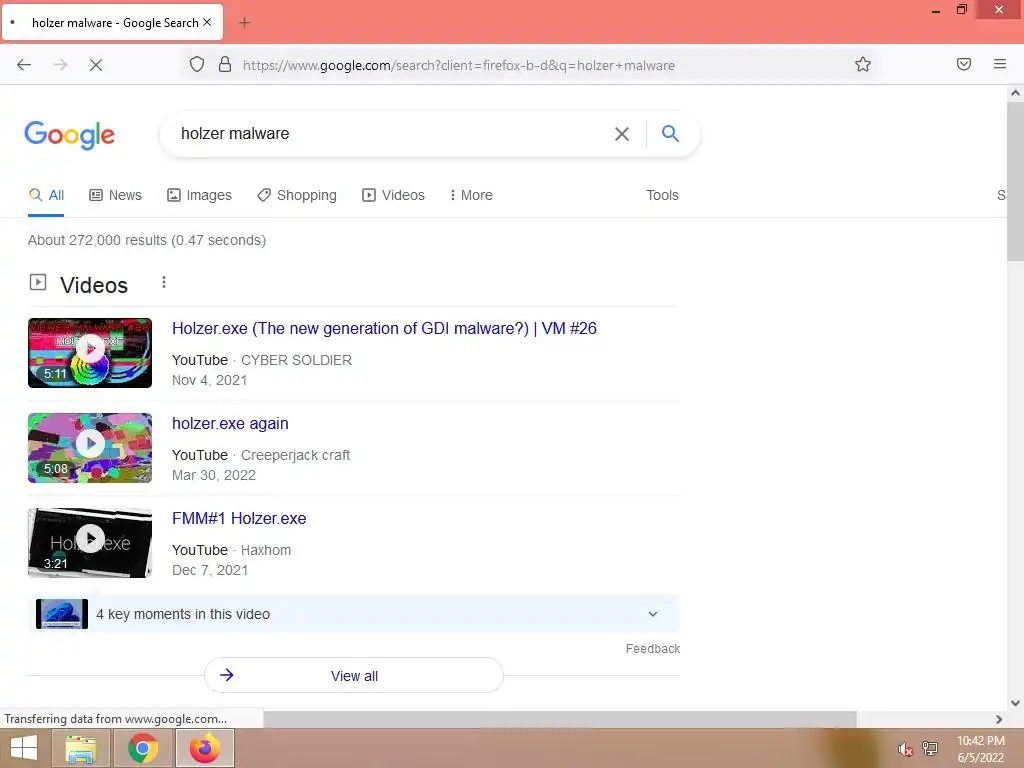Click the key moments preview thumbnail
1024x768 pixels.
[62, 614]
